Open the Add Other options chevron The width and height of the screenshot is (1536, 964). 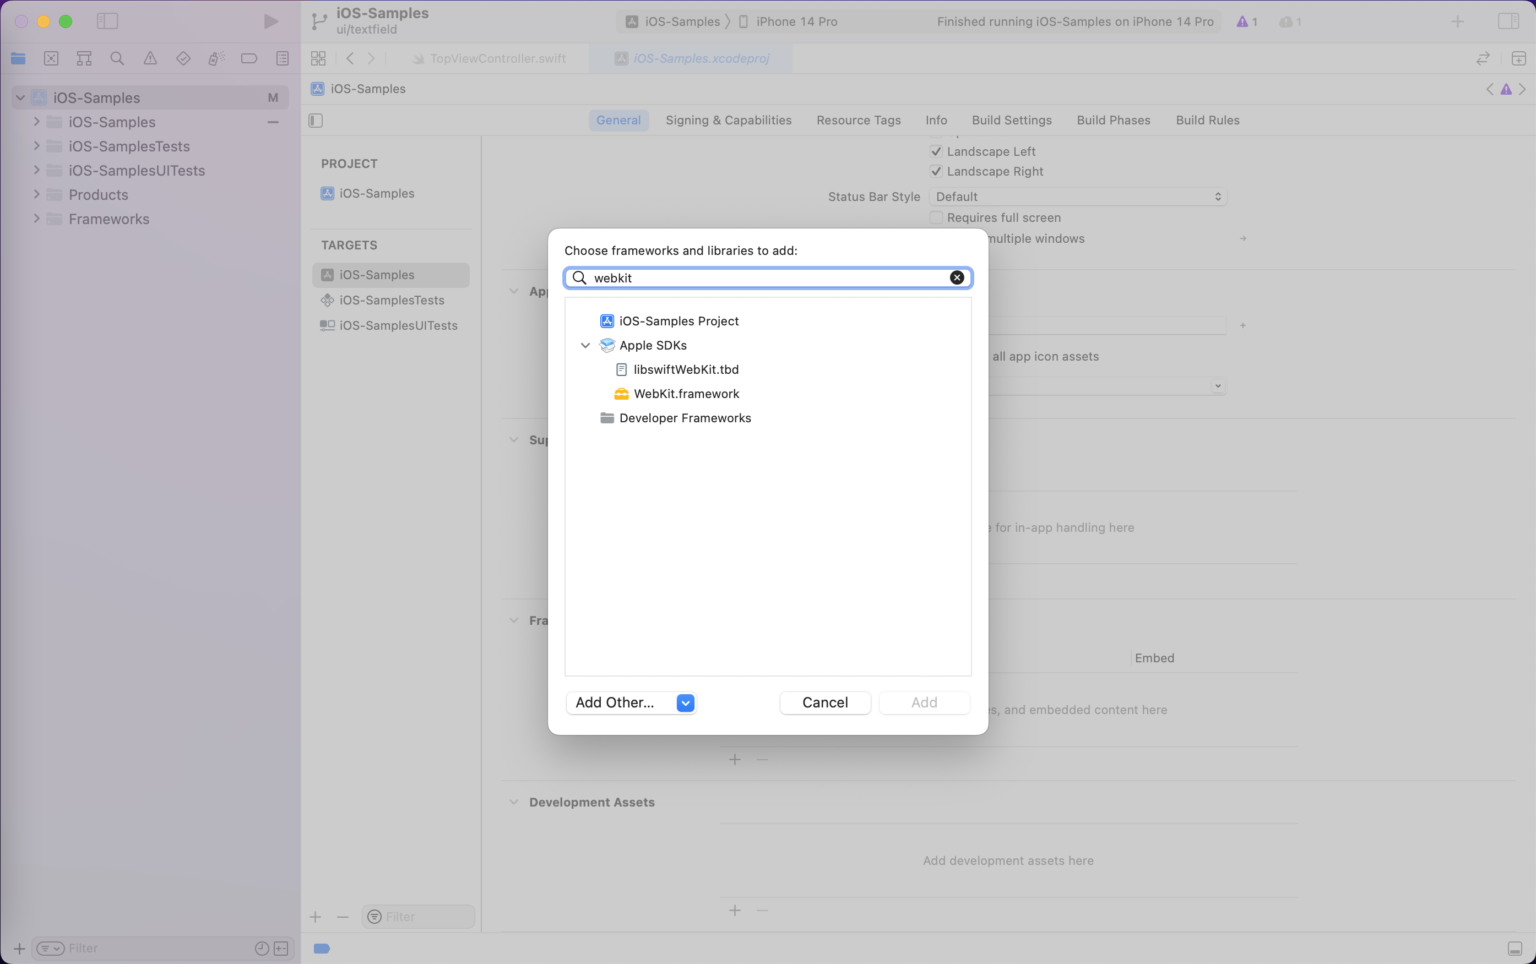[x=685, y=703]
